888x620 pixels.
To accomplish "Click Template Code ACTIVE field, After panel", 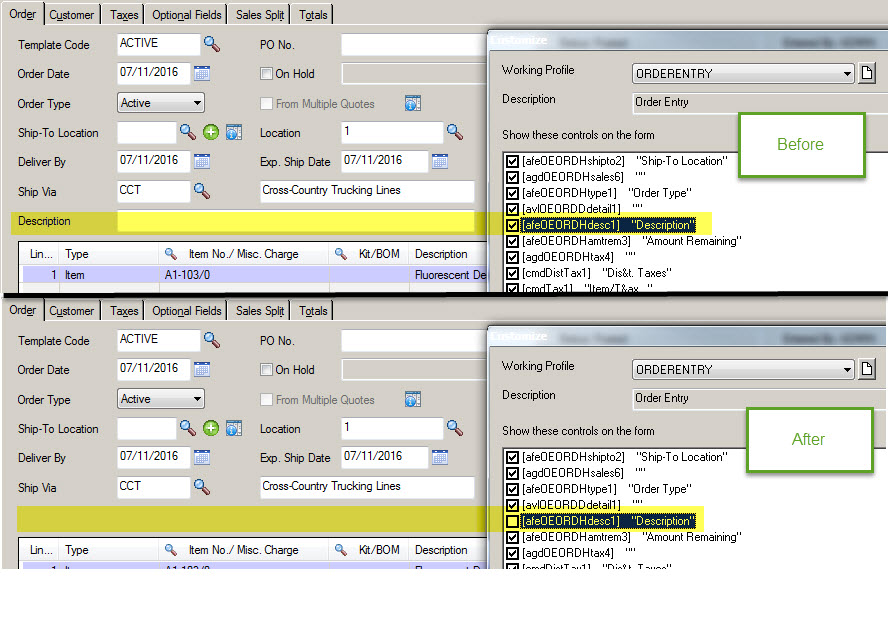I will (159, 340).
